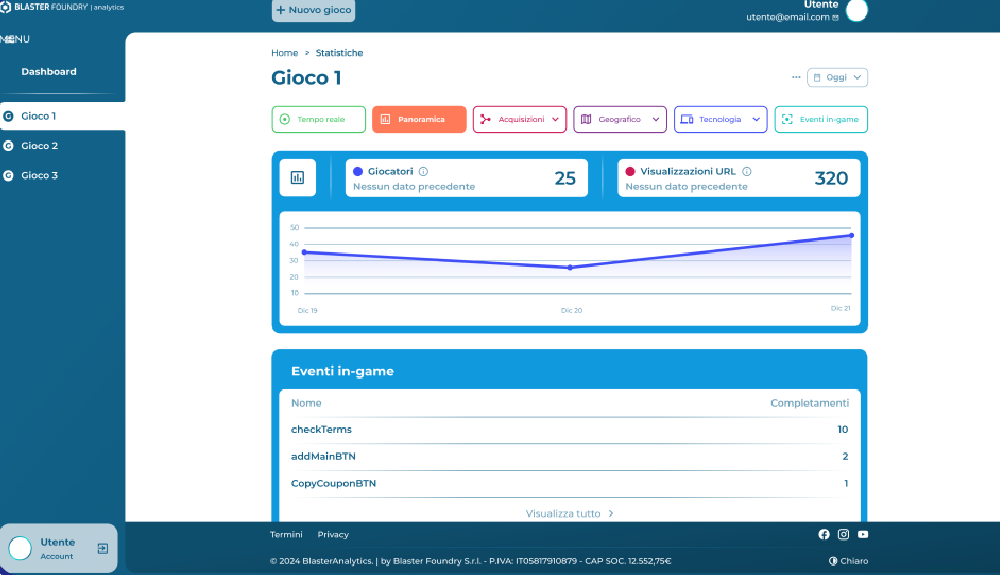Click the Dic 19 chart data point
This screenshot has width=1000, height=575.
click(304, 252)
